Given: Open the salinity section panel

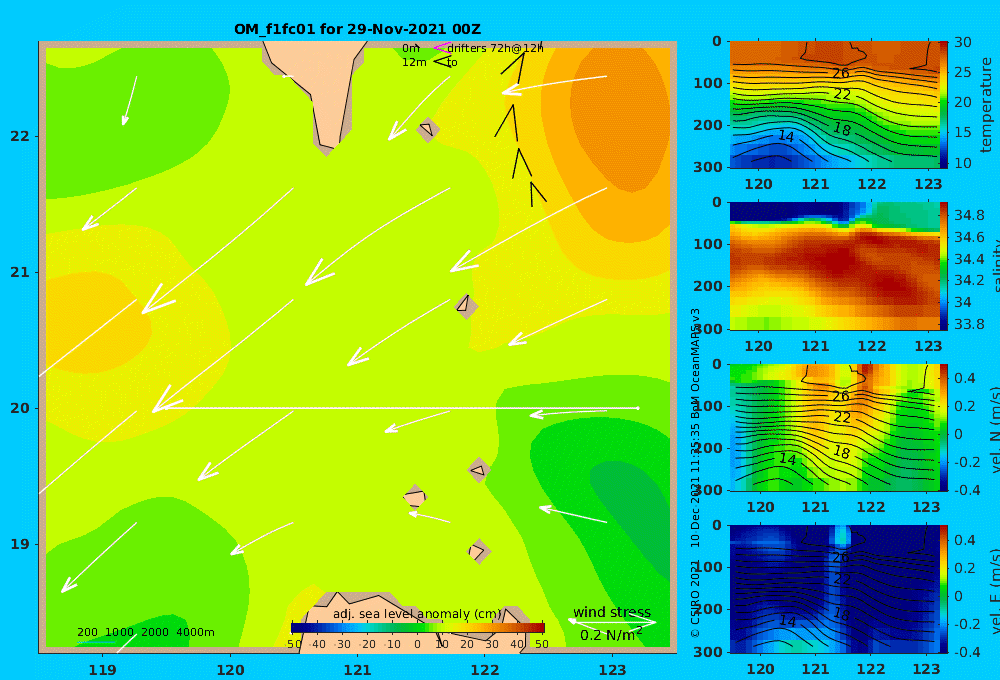Looking at the screenshot, I should (x=835, y=266).
